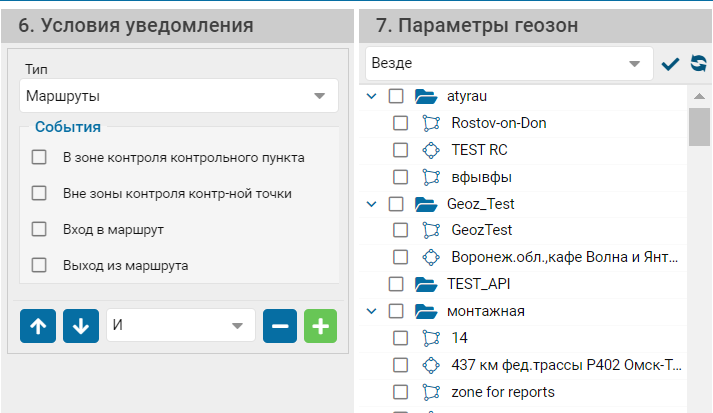
Task: Check 'Выход из маршрута' event
Action: (x=39, y=265)
